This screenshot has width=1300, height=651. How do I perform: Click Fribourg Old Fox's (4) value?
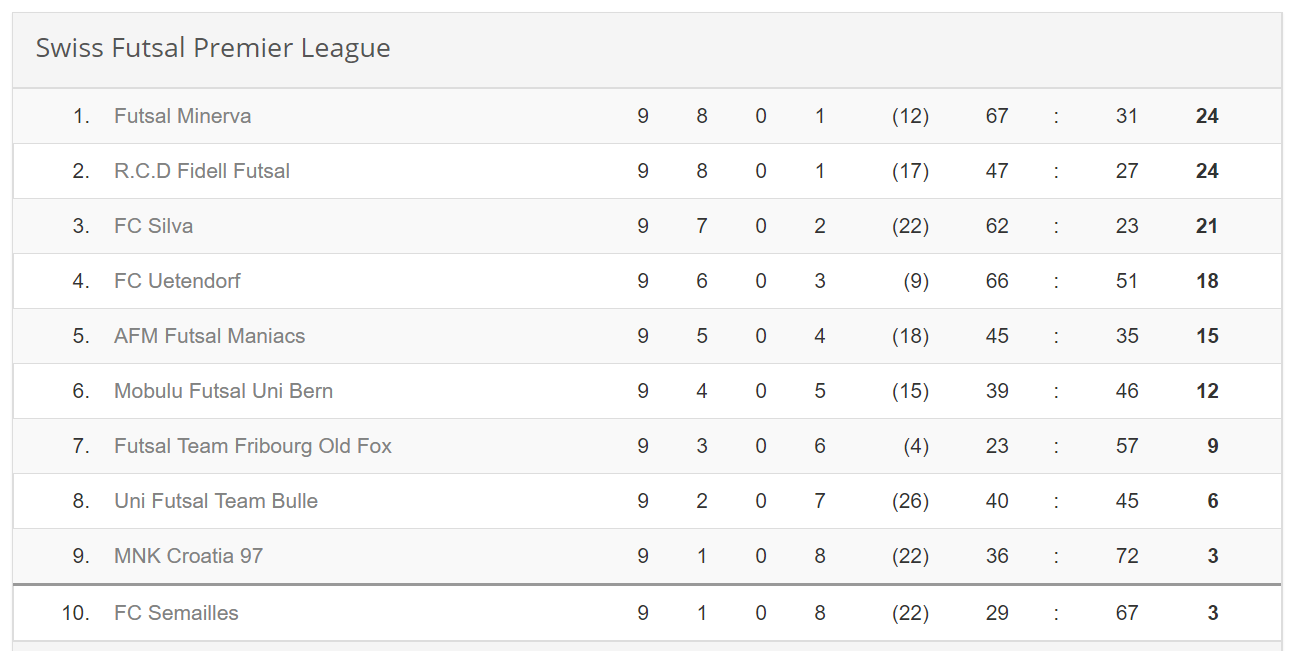tap(916, 446)
